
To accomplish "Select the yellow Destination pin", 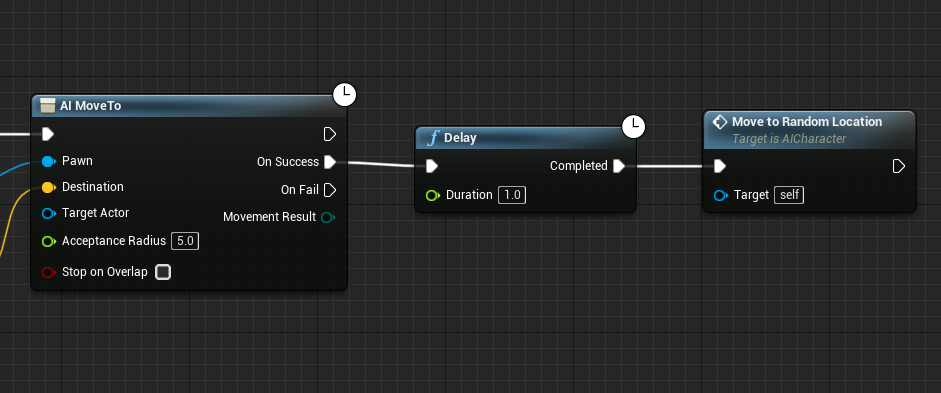I will tap(49, 187).
